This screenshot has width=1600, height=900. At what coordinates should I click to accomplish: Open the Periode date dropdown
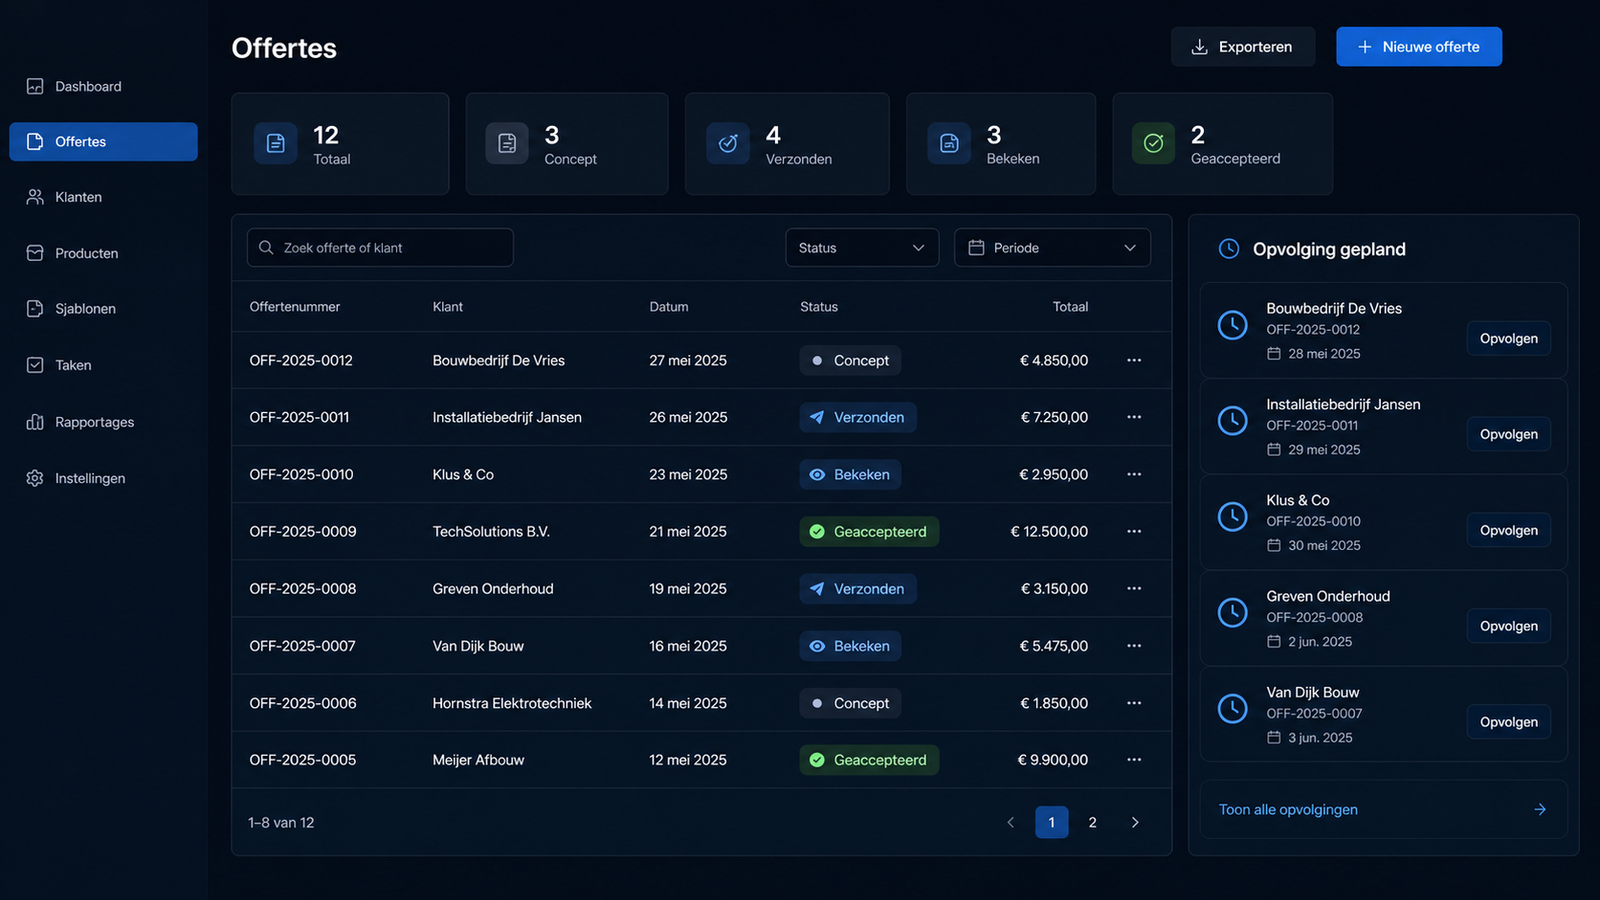(x=1052, y=248)
